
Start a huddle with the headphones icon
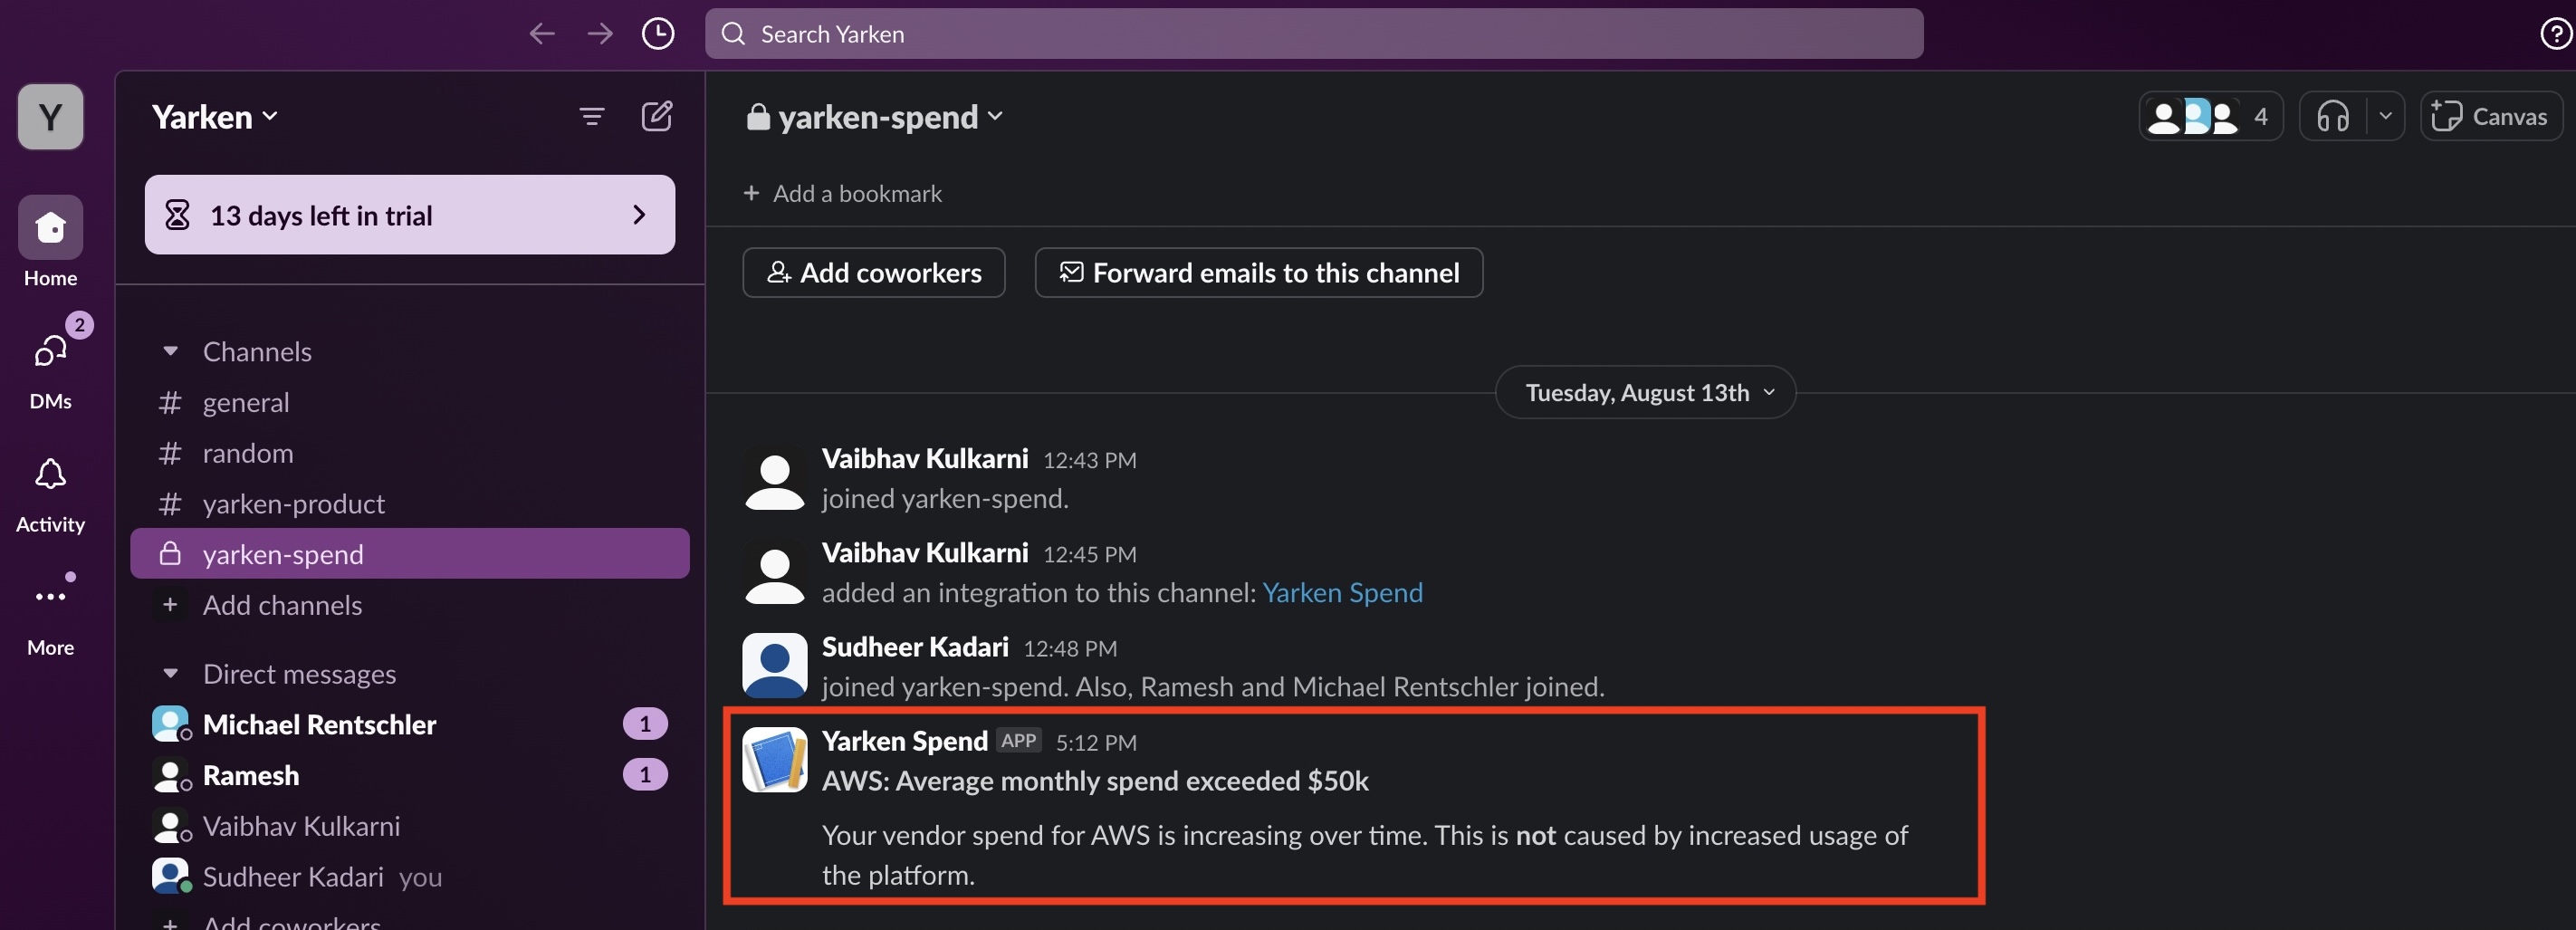click(2333, 117)
